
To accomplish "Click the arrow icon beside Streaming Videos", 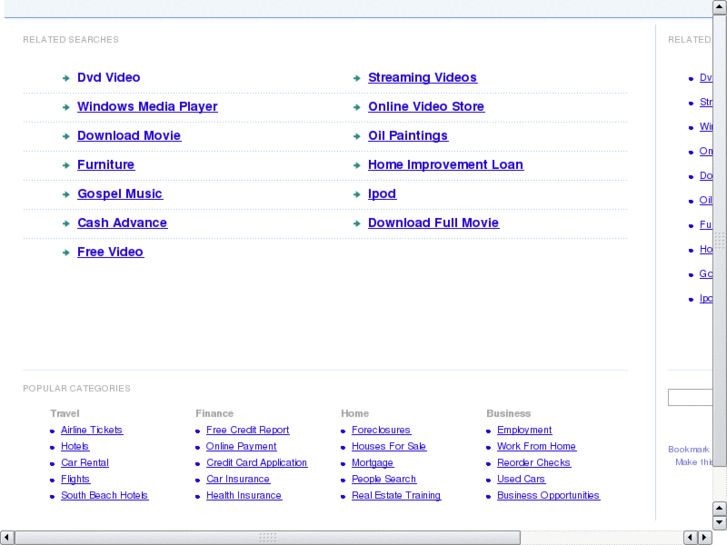I will [357, 78].
